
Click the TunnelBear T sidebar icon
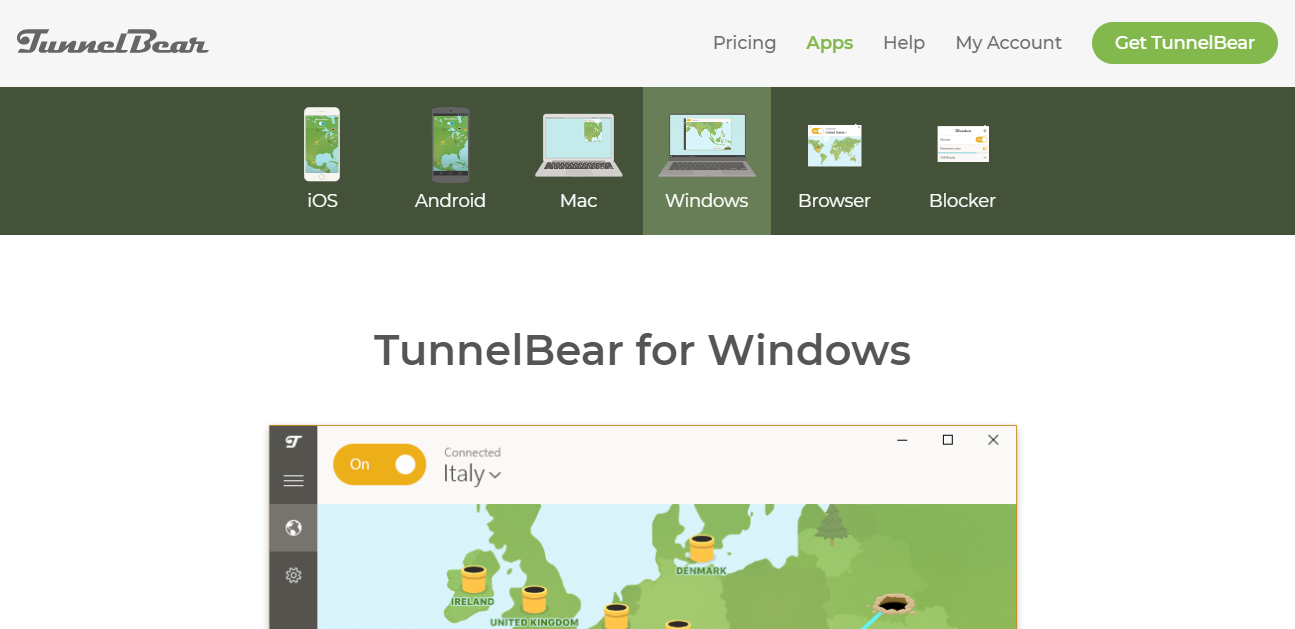click(293, 441)
